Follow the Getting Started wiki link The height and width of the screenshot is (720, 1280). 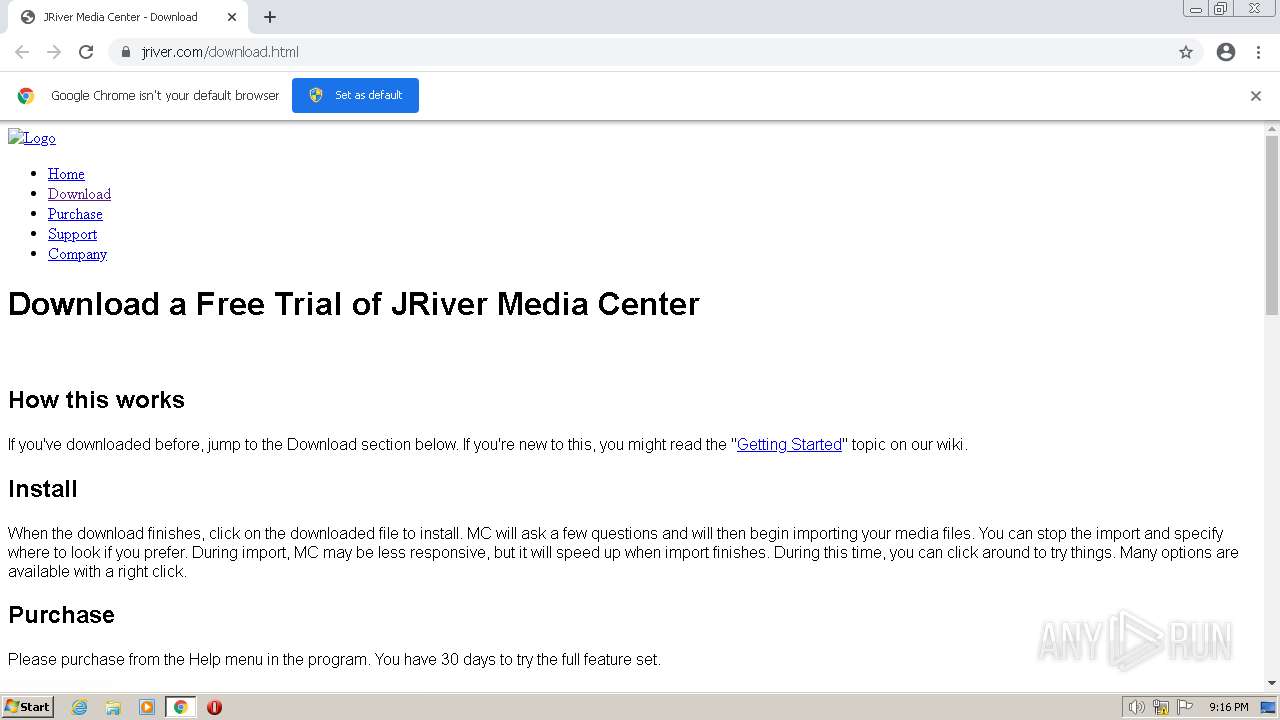[x=789, y=444]
